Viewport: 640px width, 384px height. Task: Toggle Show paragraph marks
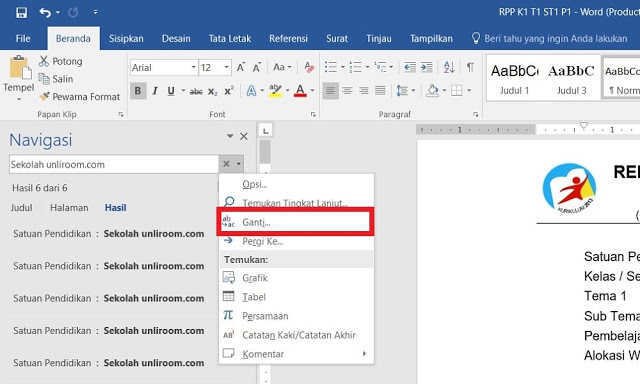pos(470,67)
